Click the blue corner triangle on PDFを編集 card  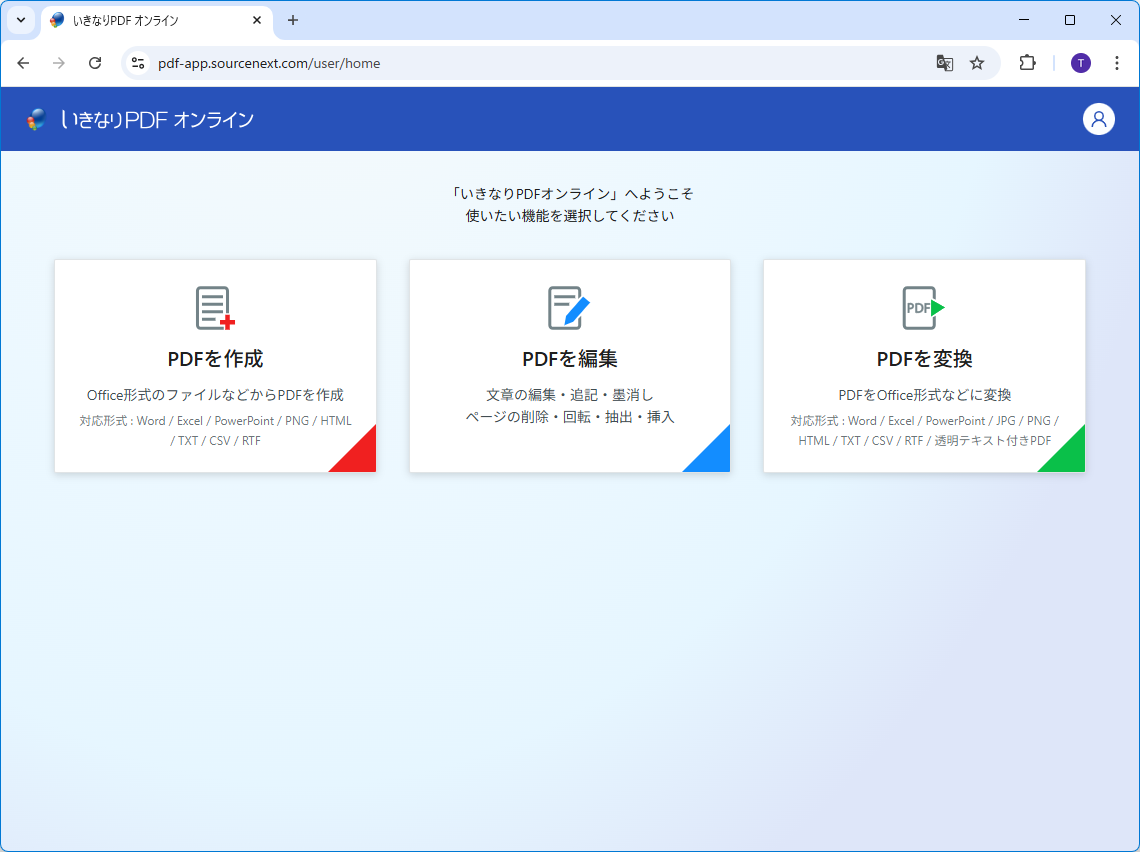tap(714, 456)
